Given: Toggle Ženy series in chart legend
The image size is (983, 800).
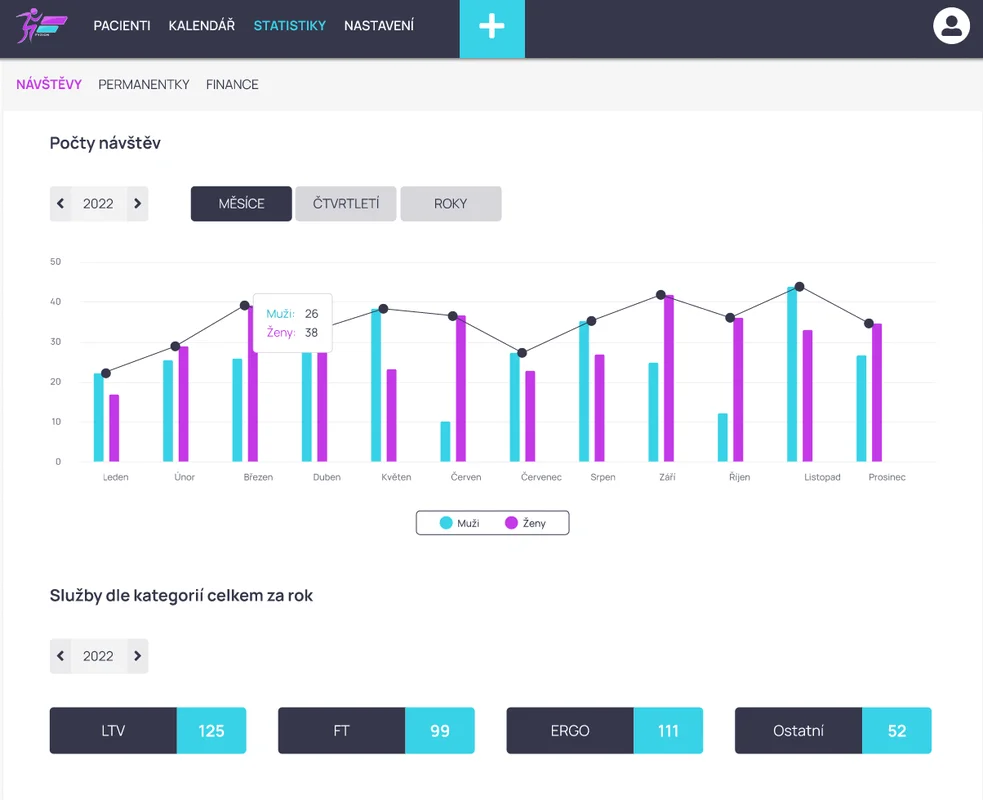Looking at the screenshot, I should click(x=526, y=523).
